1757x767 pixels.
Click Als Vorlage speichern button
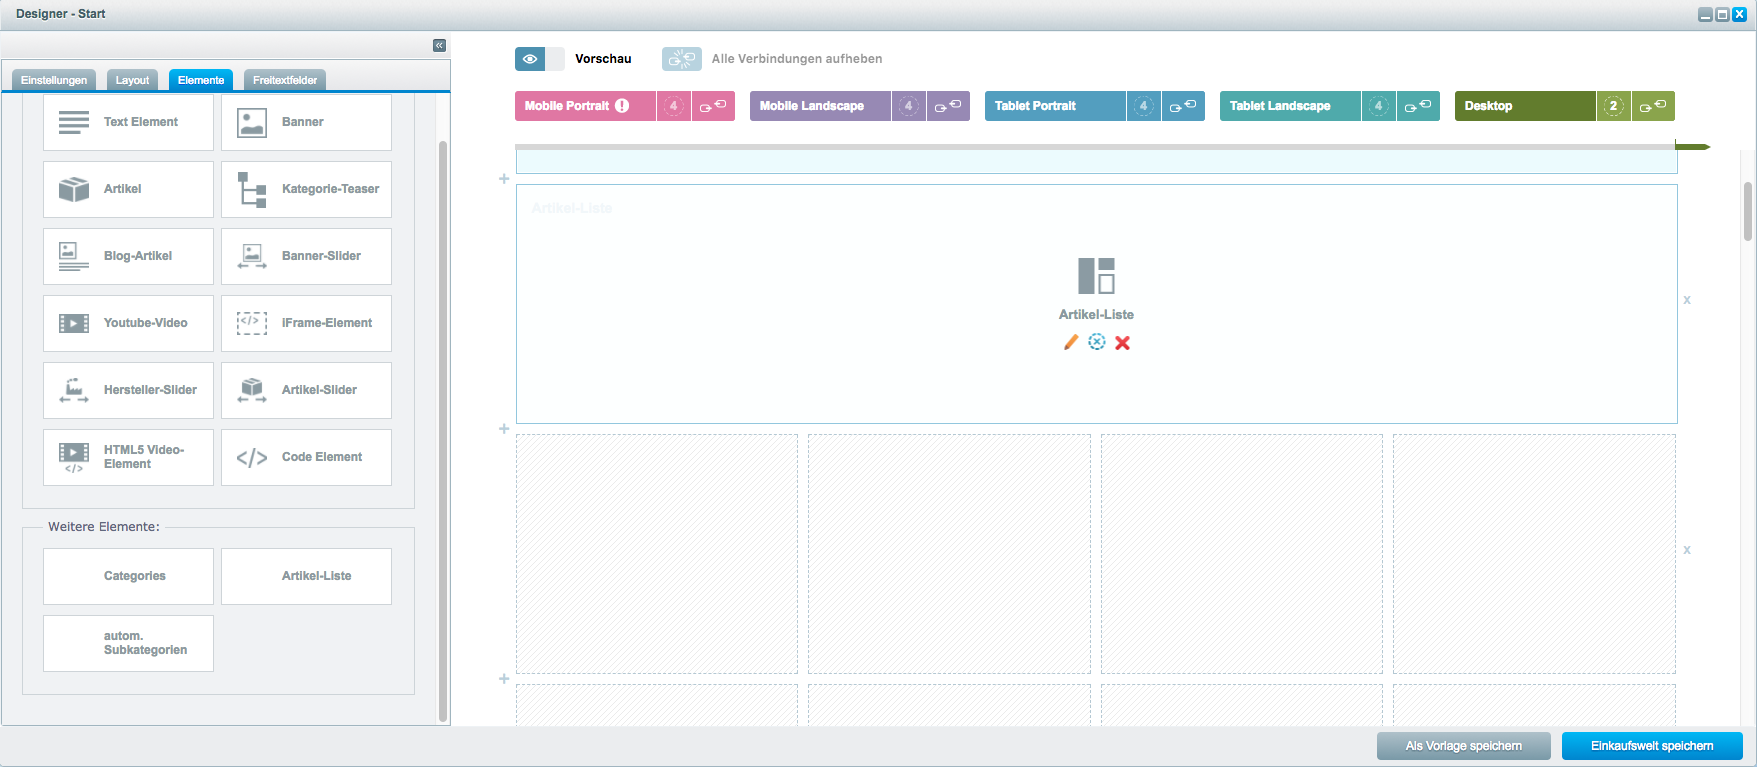pos(1463,746)
